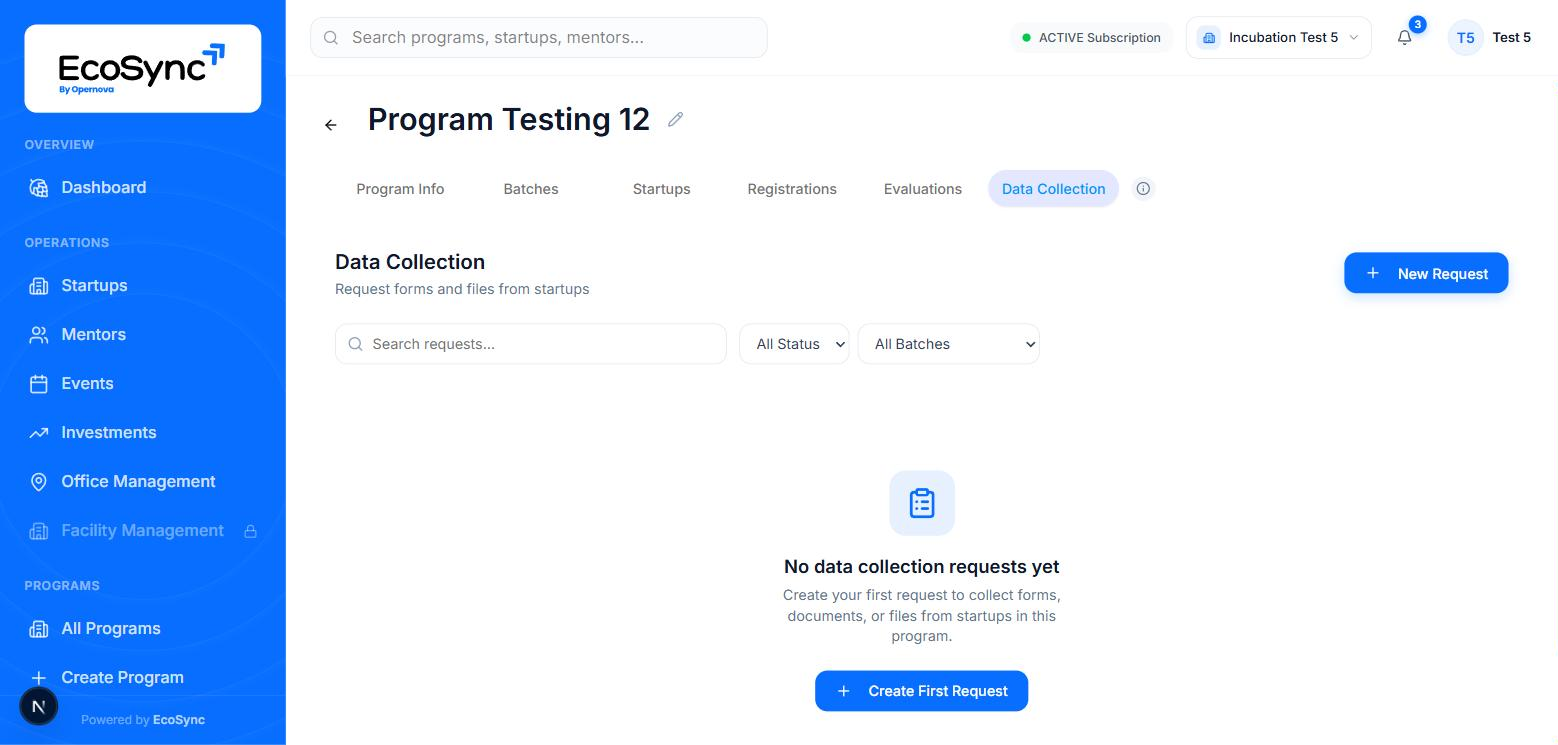Image resolution: width=1558 pixels, height=745 pixels.
Task: Open the Events sidebar item
Action: [87, 383]
